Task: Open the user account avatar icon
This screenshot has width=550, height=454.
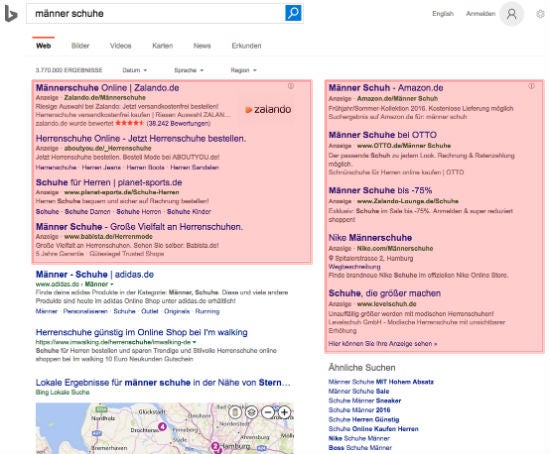Action: [x=512, y=14]
